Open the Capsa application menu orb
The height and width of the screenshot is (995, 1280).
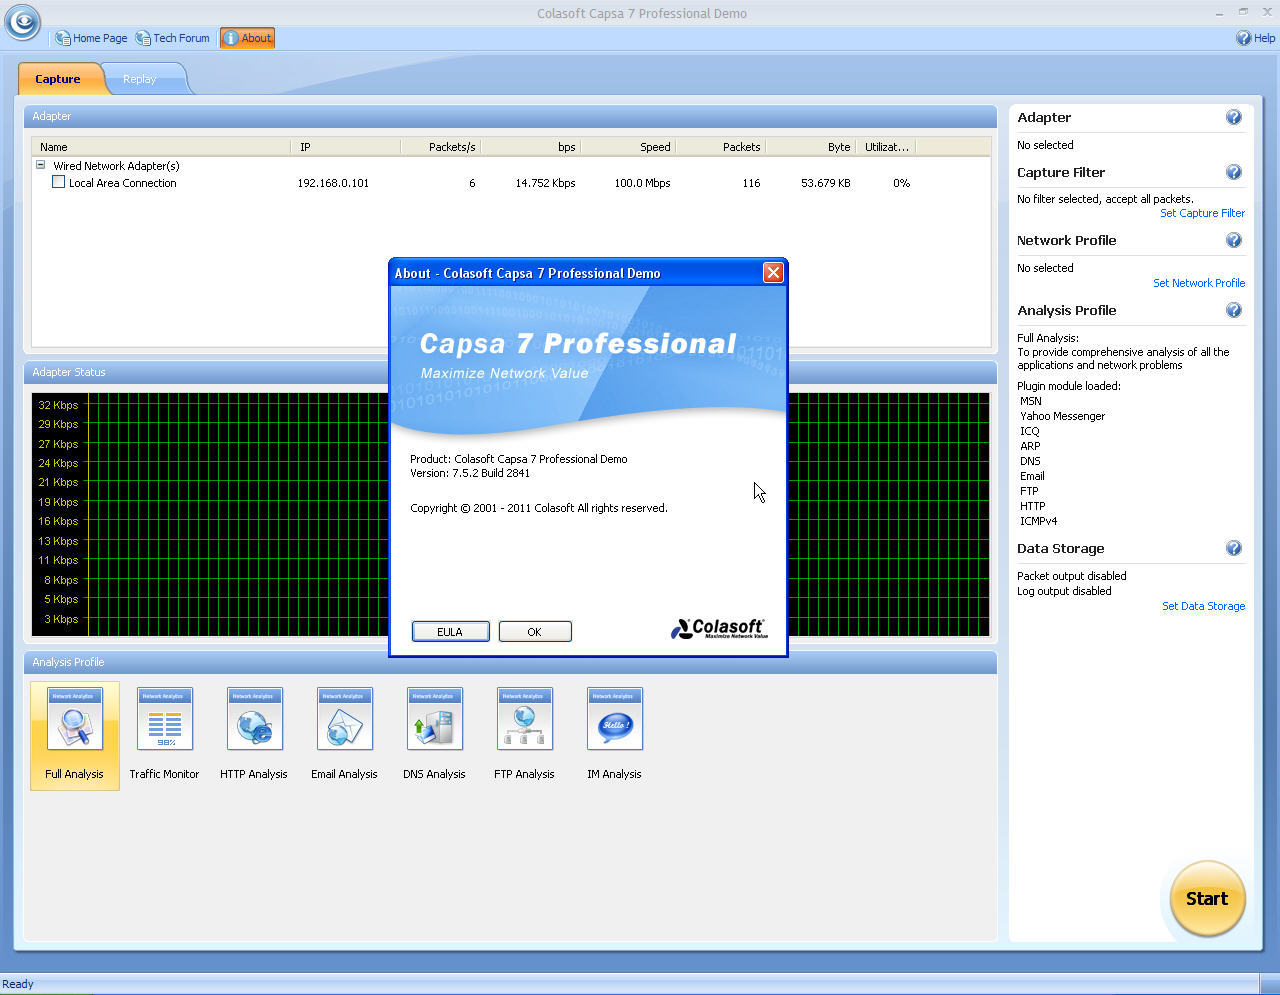[22, 21]
